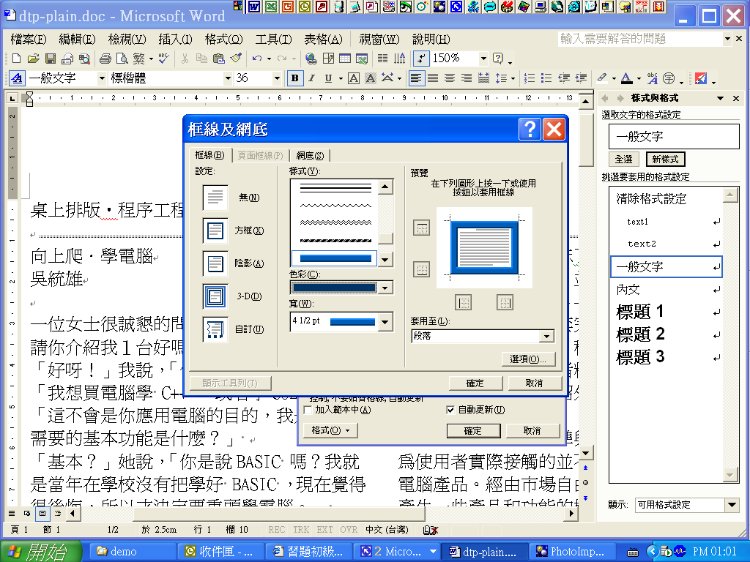Screen dimensions: 750x562
Task: Click the highlight pen icon
Action: pos(602,78)
